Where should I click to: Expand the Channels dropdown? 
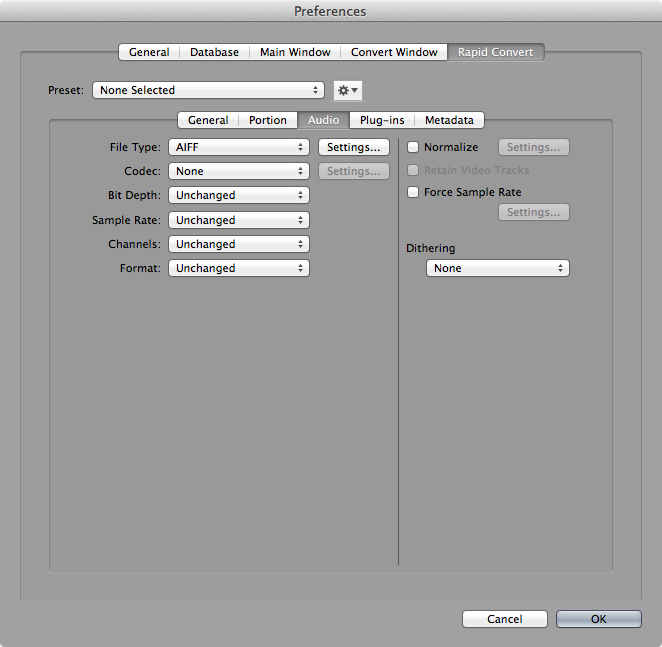click(x=238, y=244)
